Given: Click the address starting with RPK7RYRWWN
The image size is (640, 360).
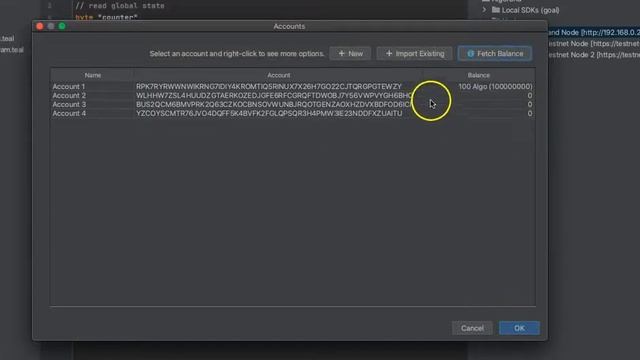Looking at the screenshot, I should pos(269,87).
